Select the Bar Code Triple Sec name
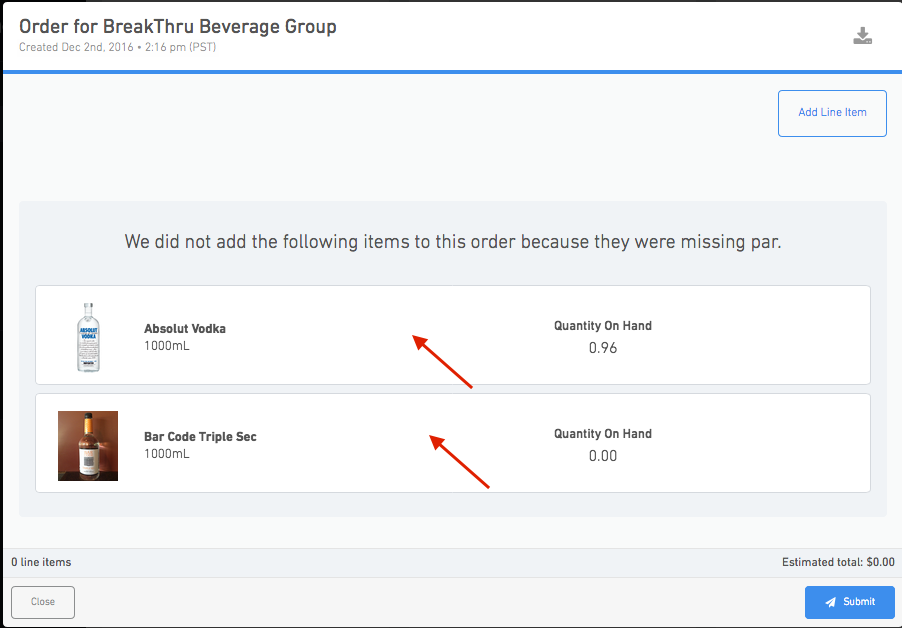Screen dimensions: 902x628 (200, 437)
